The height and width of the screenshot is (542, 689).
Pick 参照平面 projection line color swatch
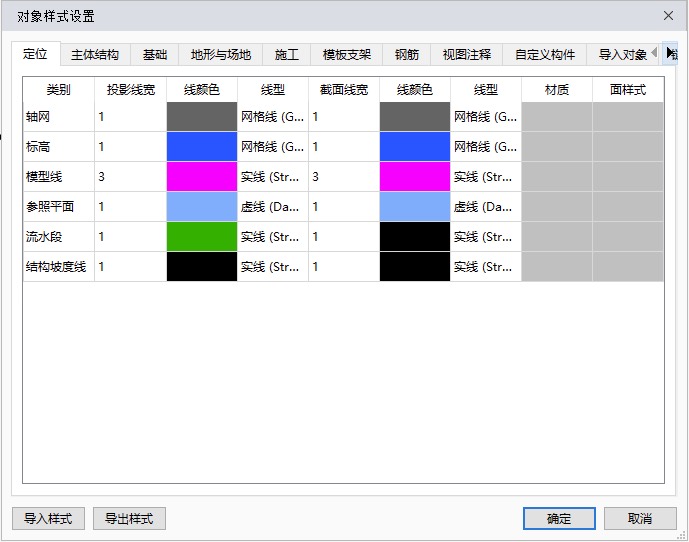coord(202,206)
